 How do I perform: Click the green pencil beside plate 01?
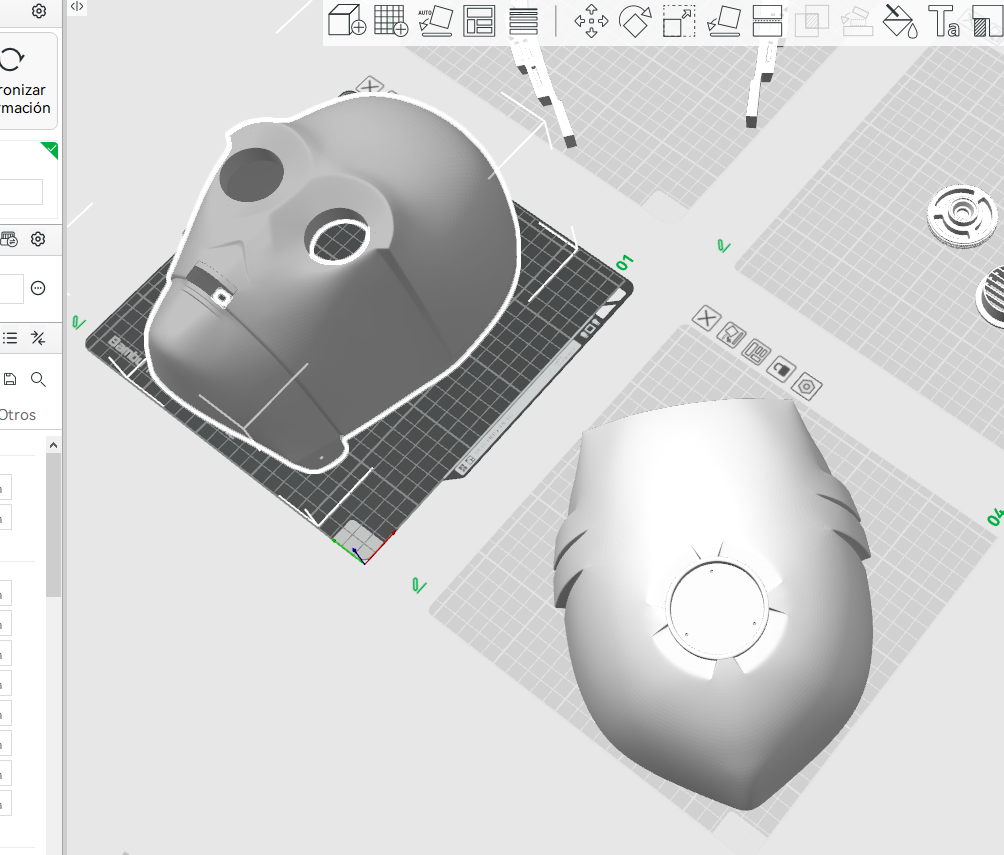[79, 322]
